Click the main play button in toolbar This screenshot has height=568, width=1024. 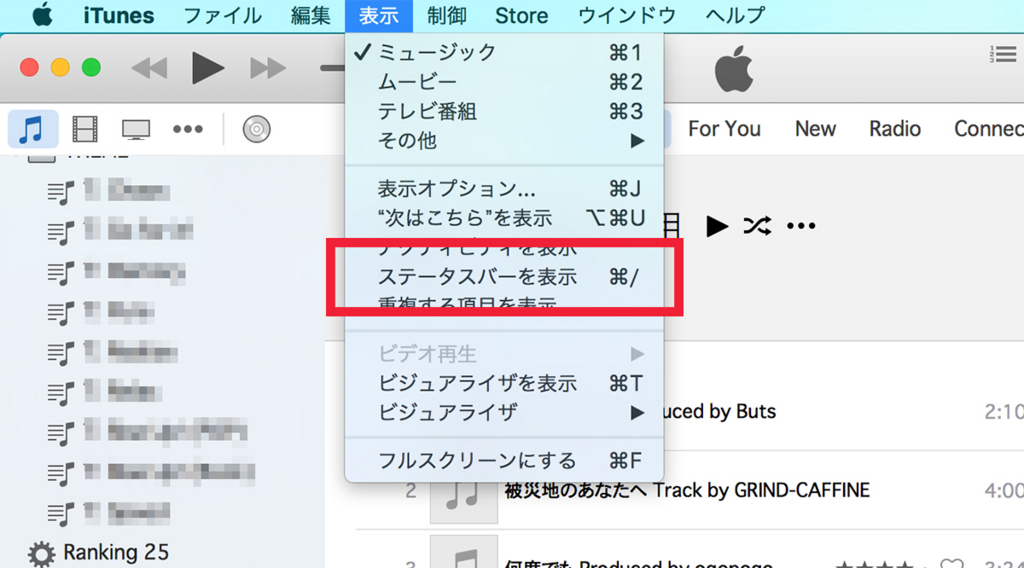click(x=208, y=68)
